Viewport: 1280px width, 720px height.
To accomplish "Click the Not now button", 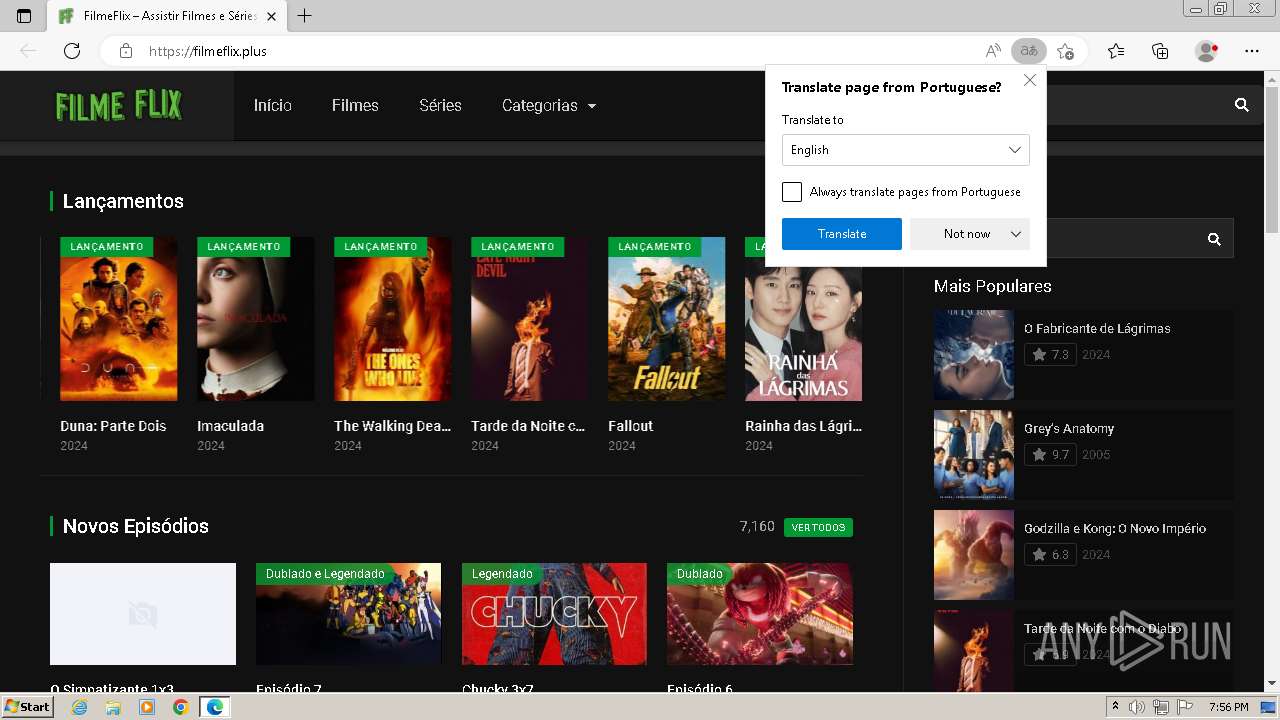I will (x=967, y=234).
